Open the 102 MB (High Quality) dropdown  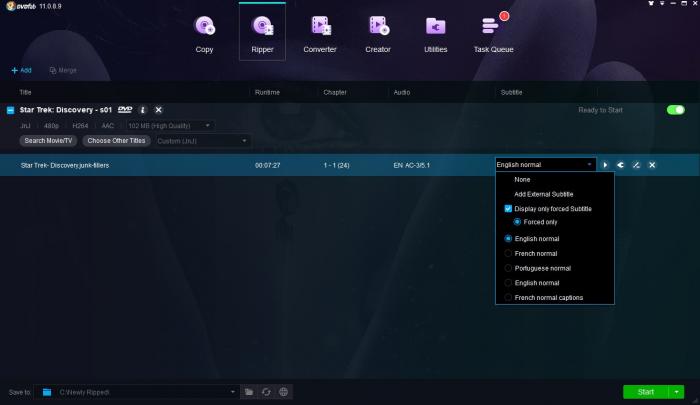[169, 126]
